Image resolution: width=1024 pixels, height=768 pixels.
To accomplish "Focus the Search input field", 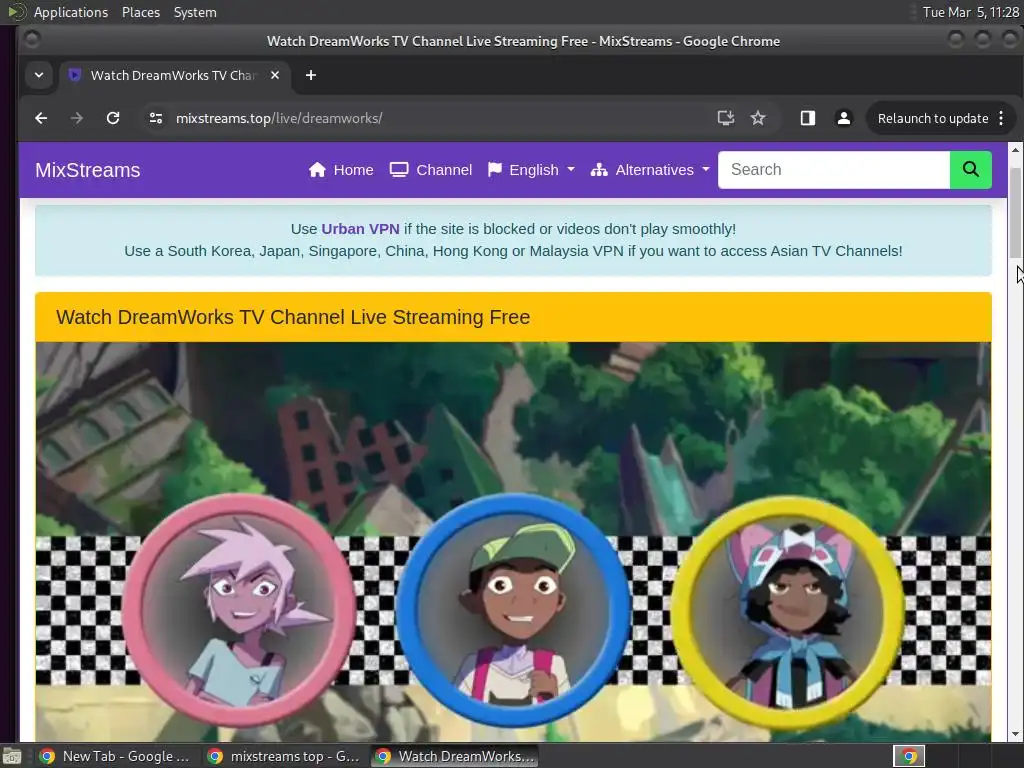I will (x=833, y=170).
